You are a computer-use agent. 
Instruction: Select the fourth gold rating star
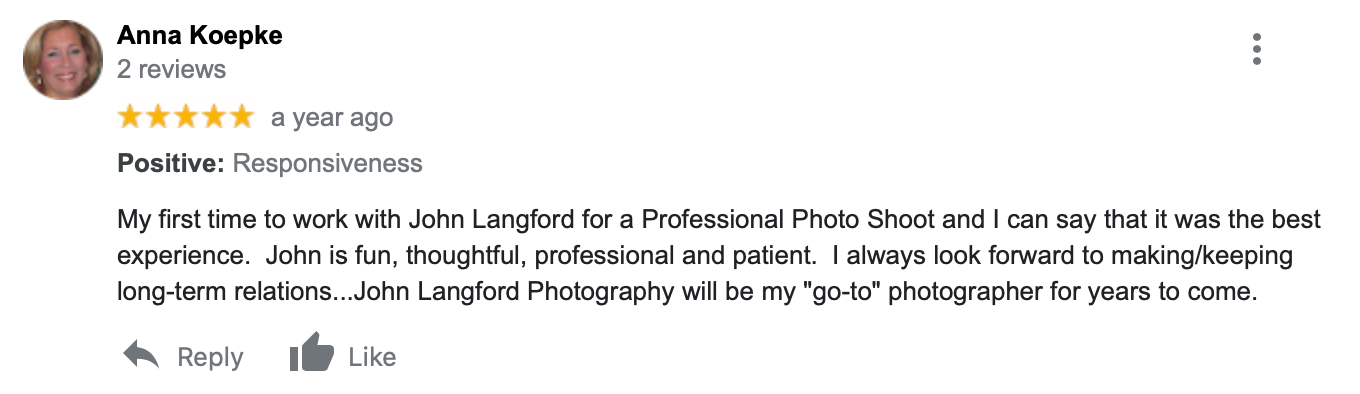point(213,117)
